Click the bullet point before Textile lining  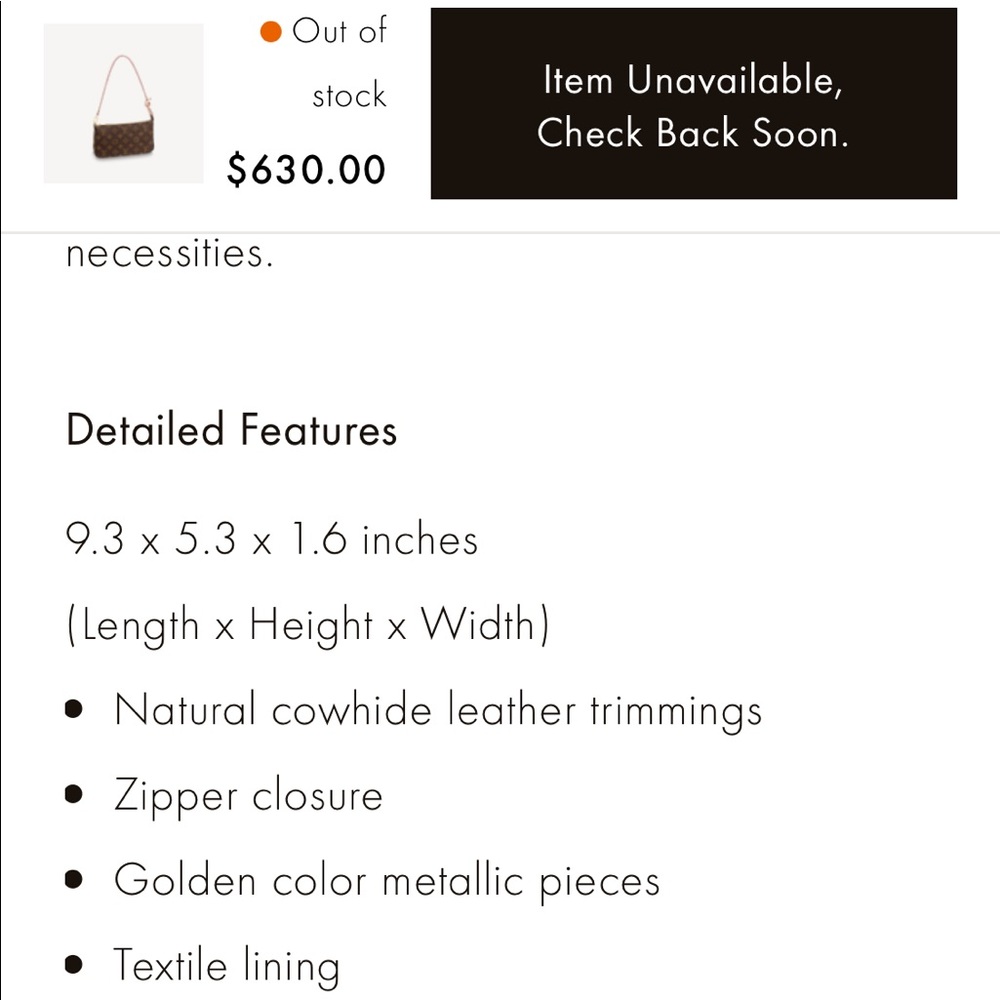tap(74, 964)
